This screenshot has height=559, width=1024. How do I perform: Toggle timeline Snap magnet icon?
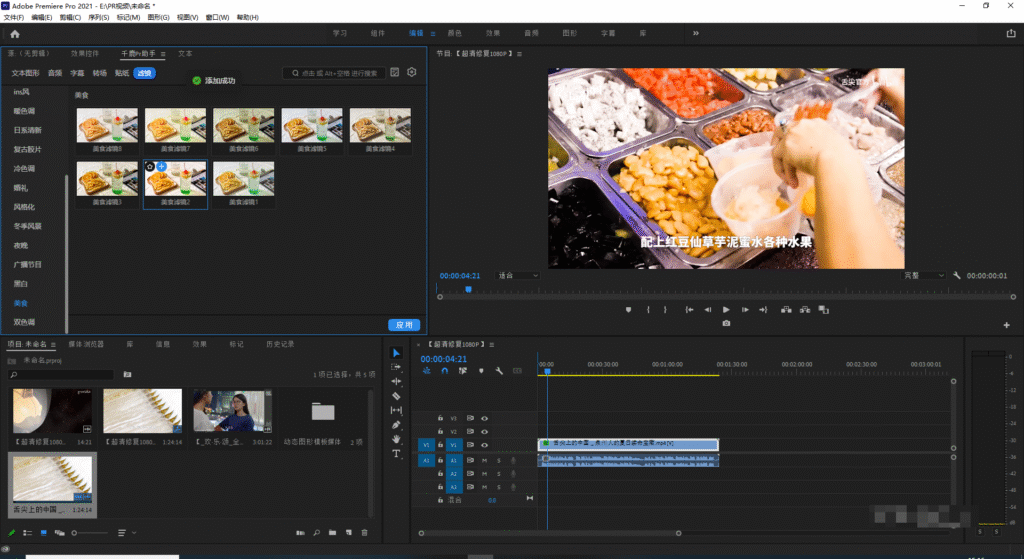click(x=444, y=370)
